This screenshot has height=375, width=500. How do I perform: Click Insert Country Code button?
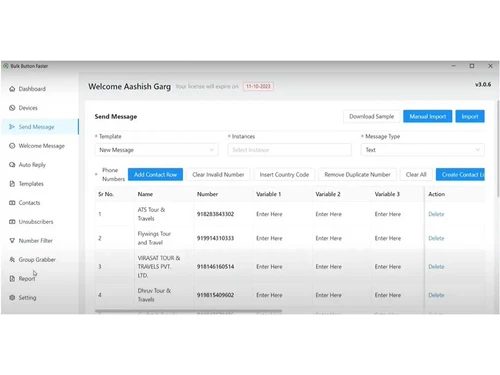[284, 175]
